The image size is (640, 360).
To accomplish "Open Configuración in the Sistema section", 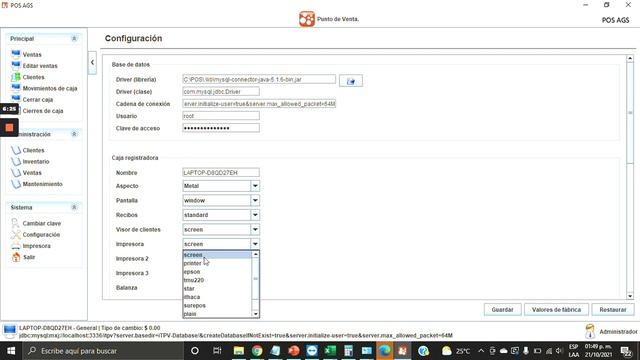I will coord(41,235).
